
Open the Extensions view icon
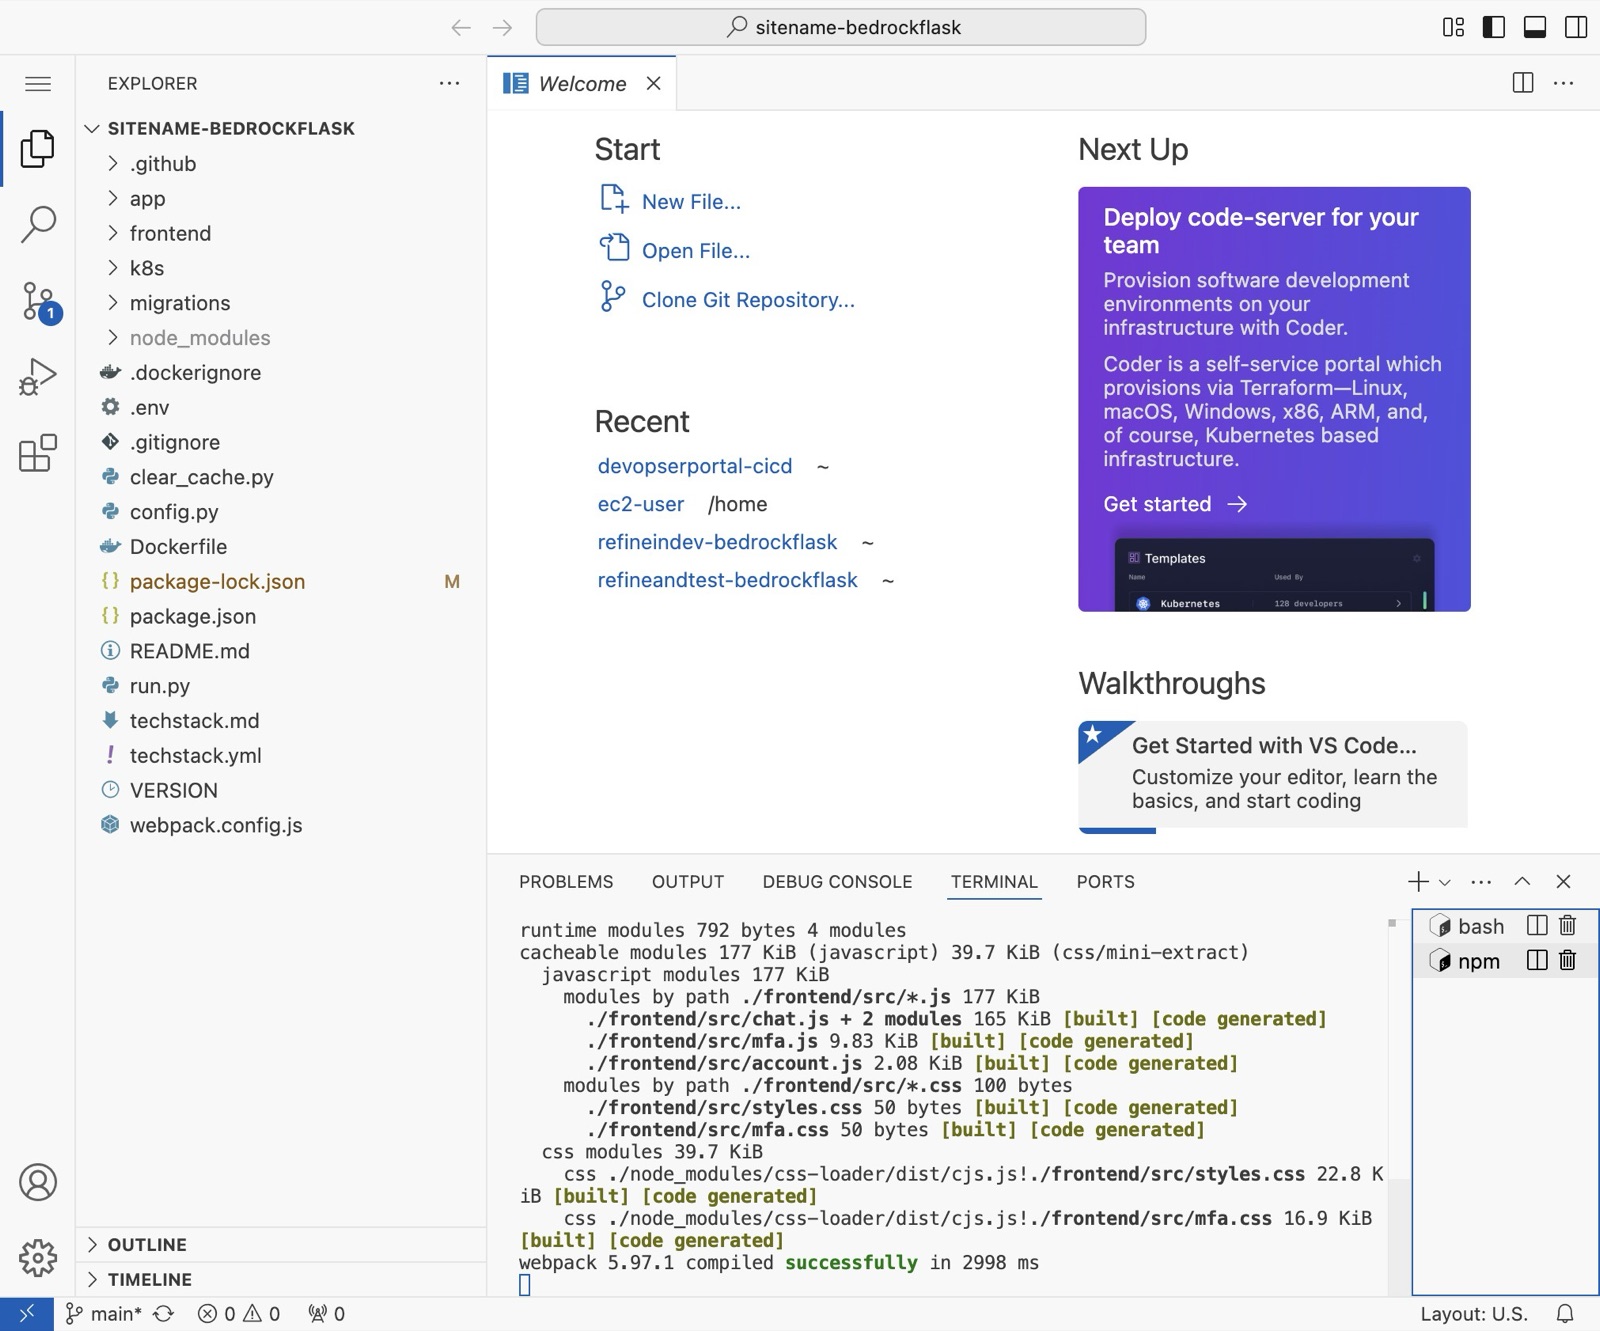(x=37, y=453)
